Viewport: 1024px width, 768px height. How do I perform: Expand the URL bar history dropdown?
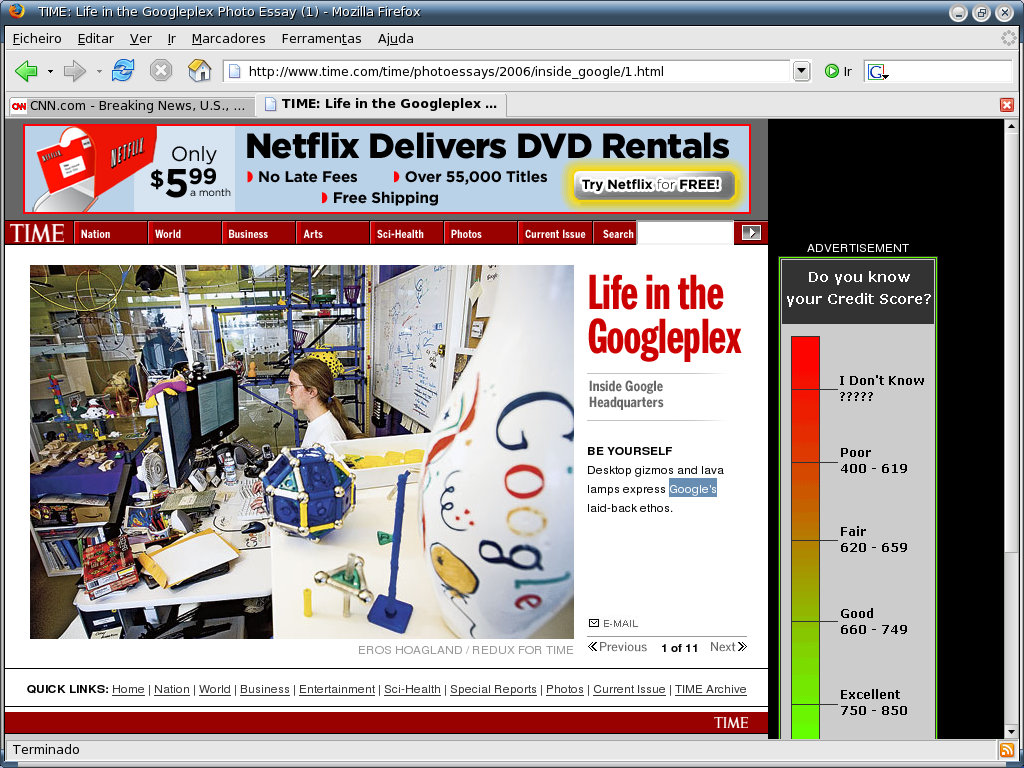click(x=801, y=71)
